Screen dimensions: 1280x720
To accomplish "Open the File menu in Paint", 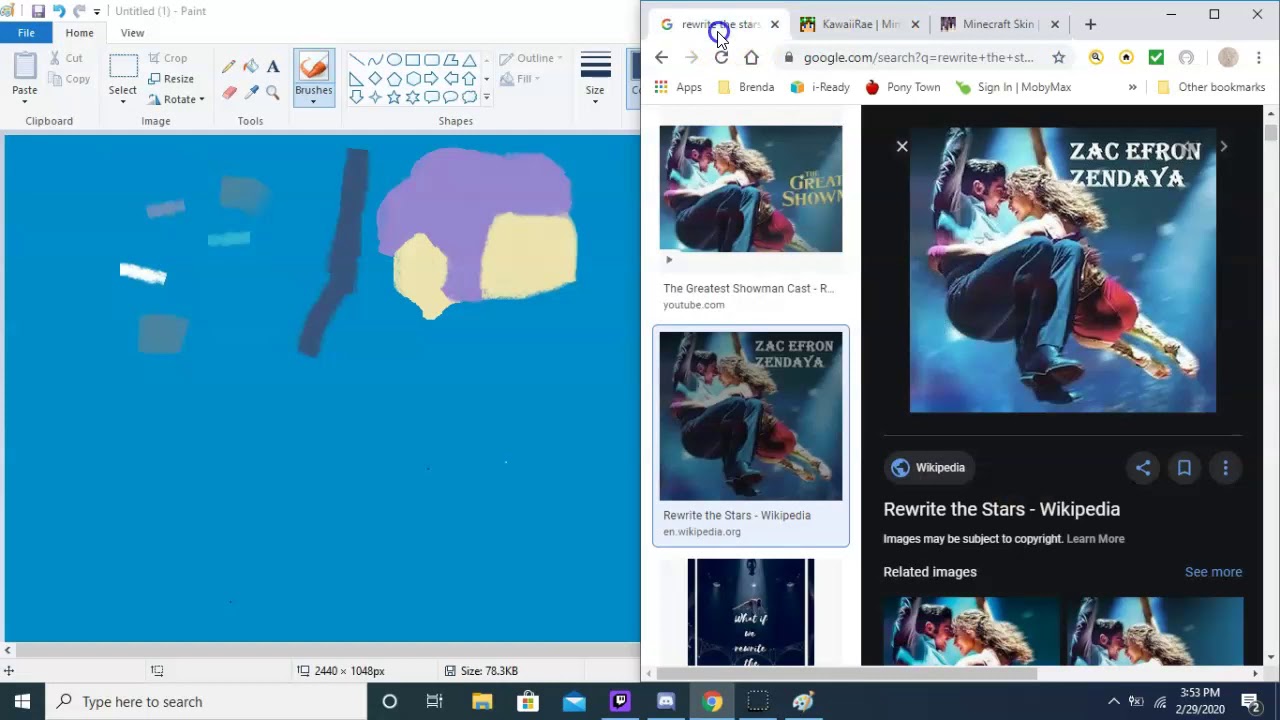I will [x=26, y=33].
